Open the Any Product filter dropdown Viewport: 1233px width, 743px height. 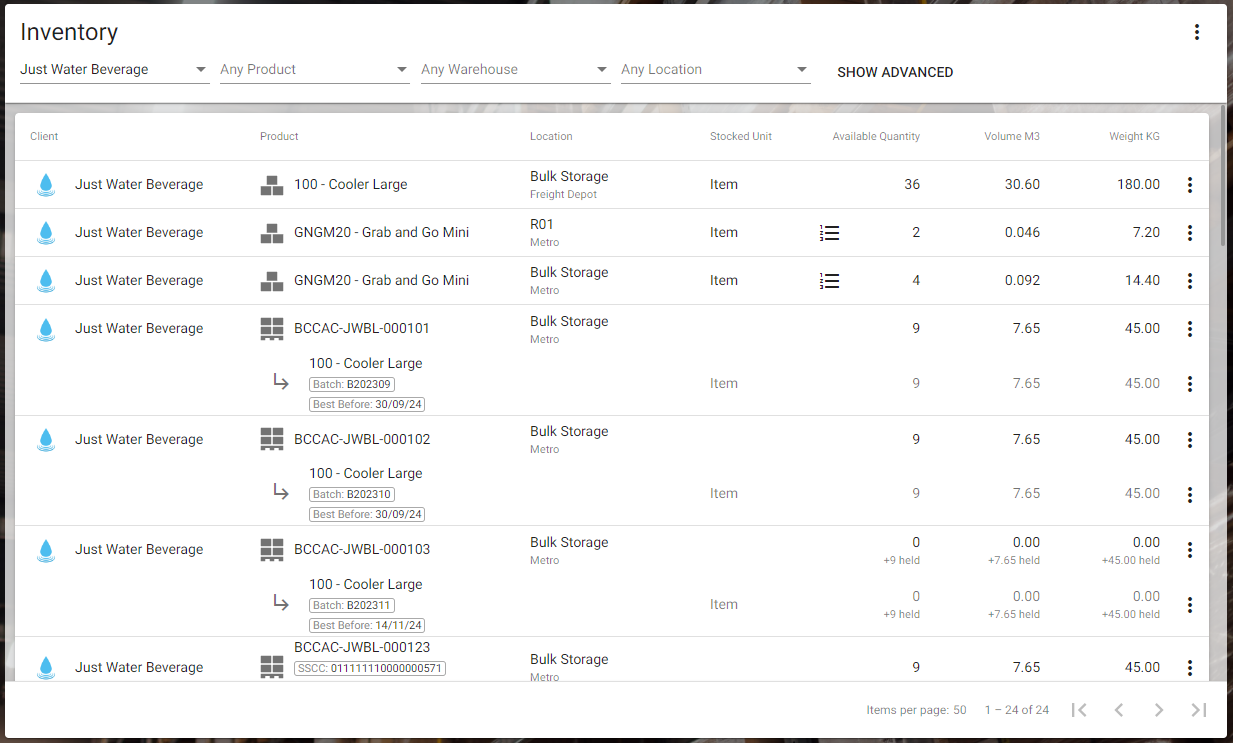click(x=315, y=70)
